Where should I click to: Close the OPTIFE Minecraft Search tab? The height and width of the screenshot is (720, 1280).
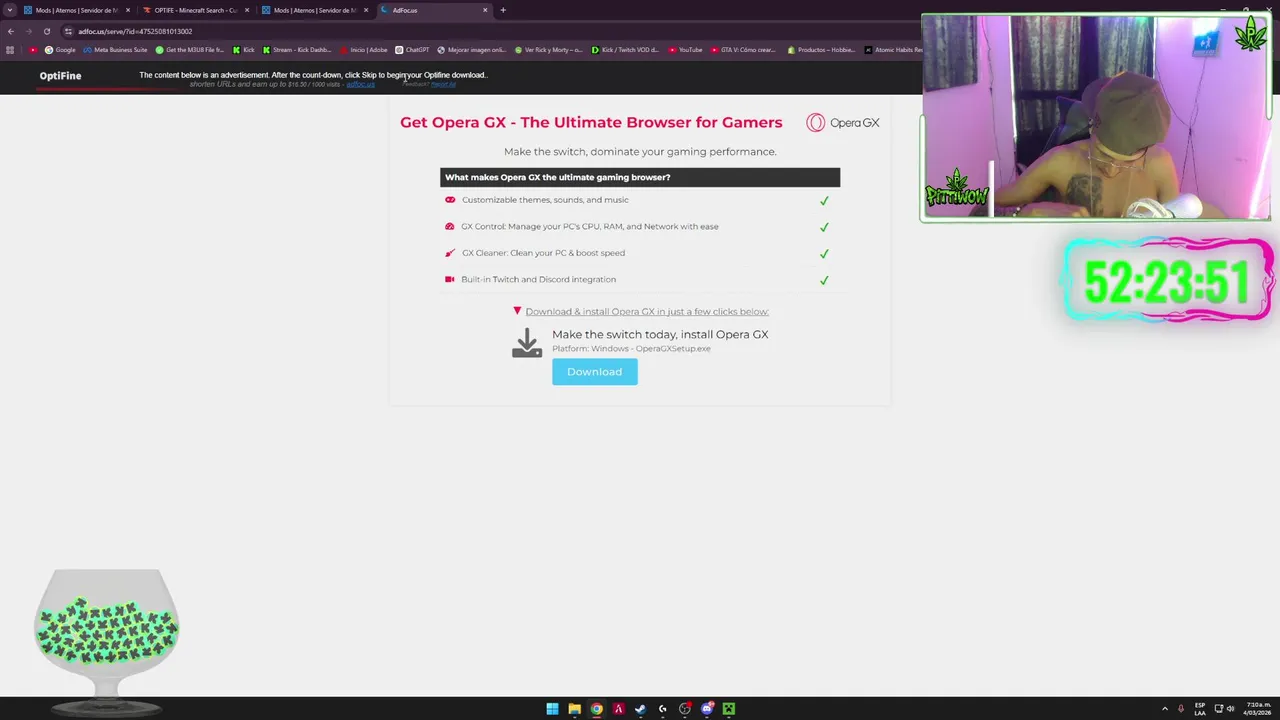pyautogui.click(x=247, y=10)
